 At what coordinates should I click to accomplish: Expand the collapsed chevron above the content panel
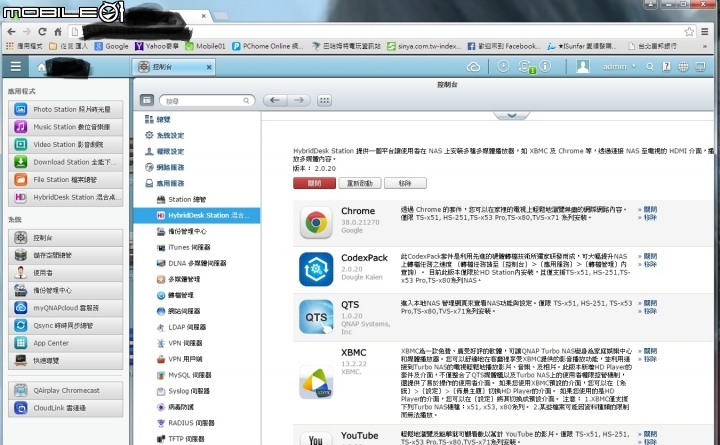click(x=512, y=115)
